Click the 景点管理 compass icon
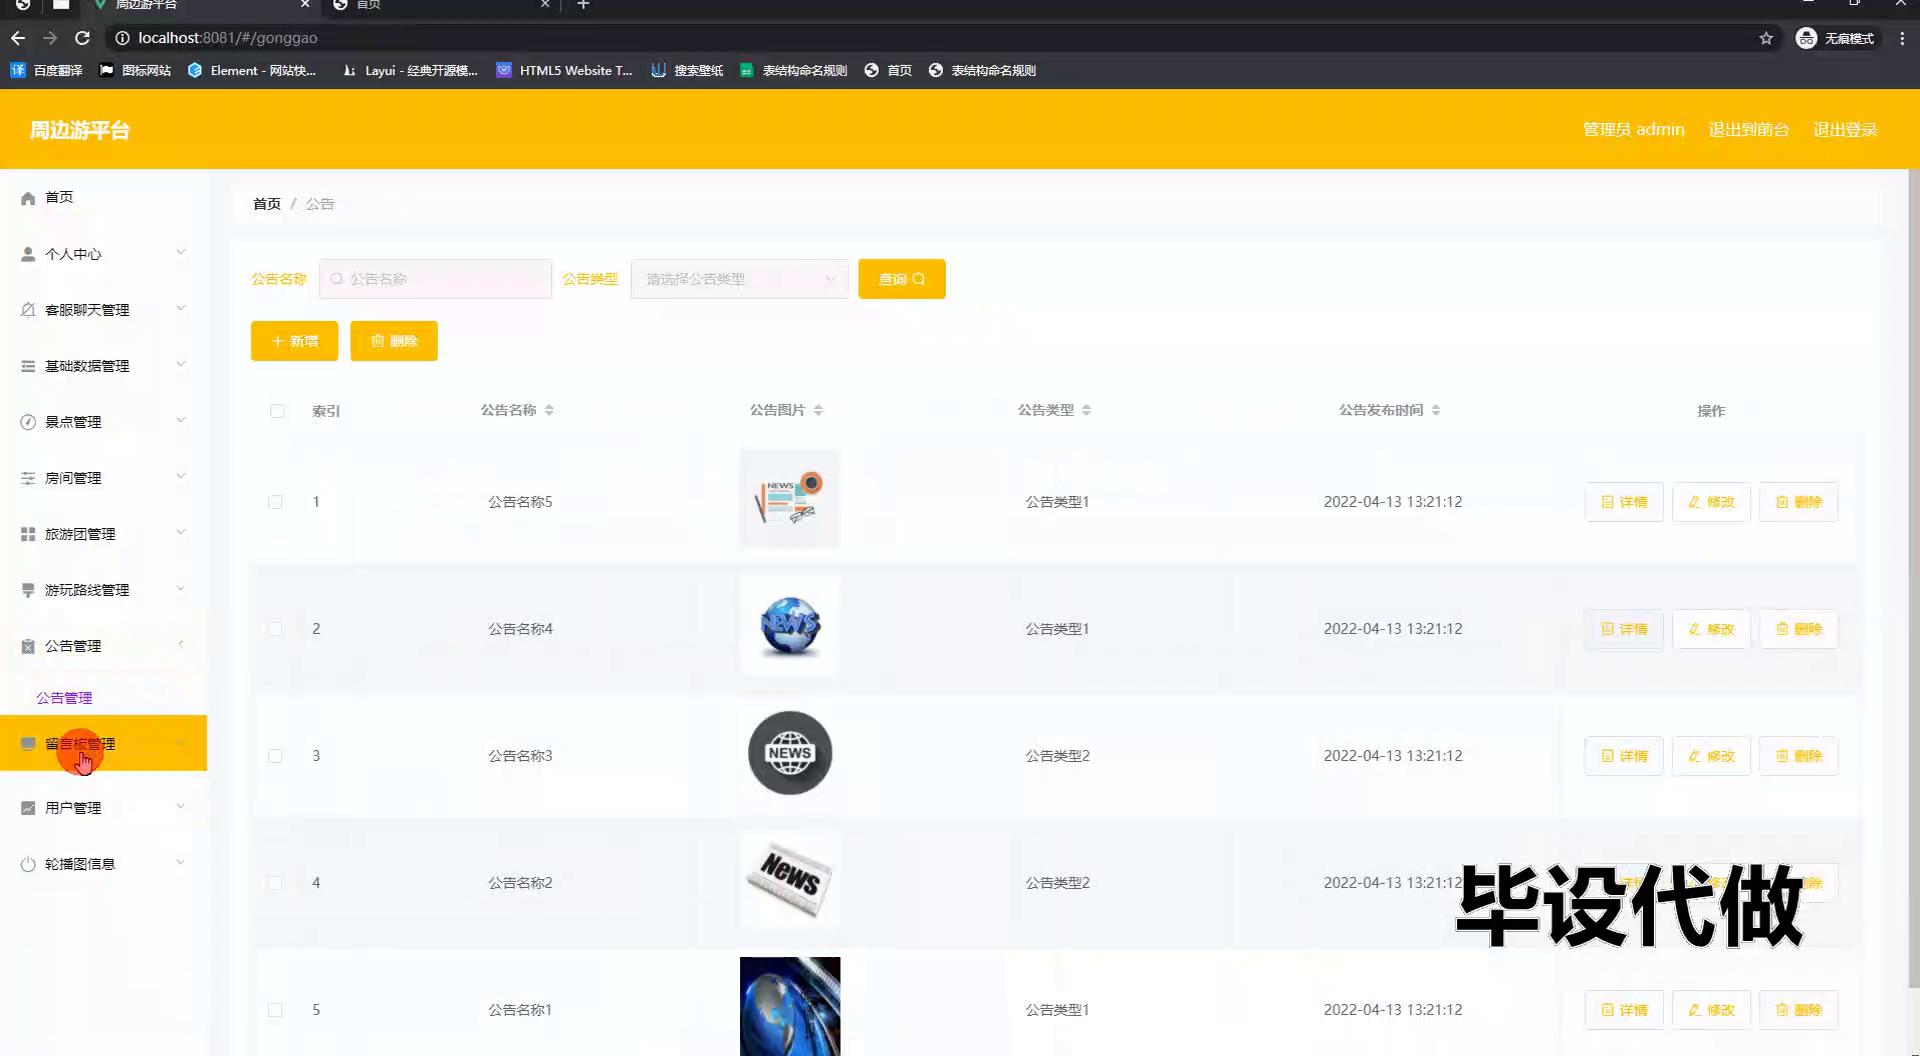The width and height of the screenshot is (1920, 1056). click(x=28, y=422)
